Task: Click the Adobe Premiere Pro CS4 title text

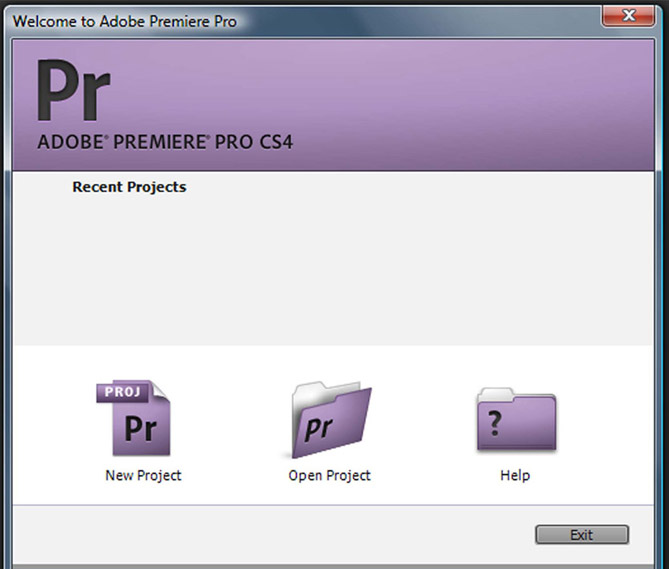Action: coord(165,142)
